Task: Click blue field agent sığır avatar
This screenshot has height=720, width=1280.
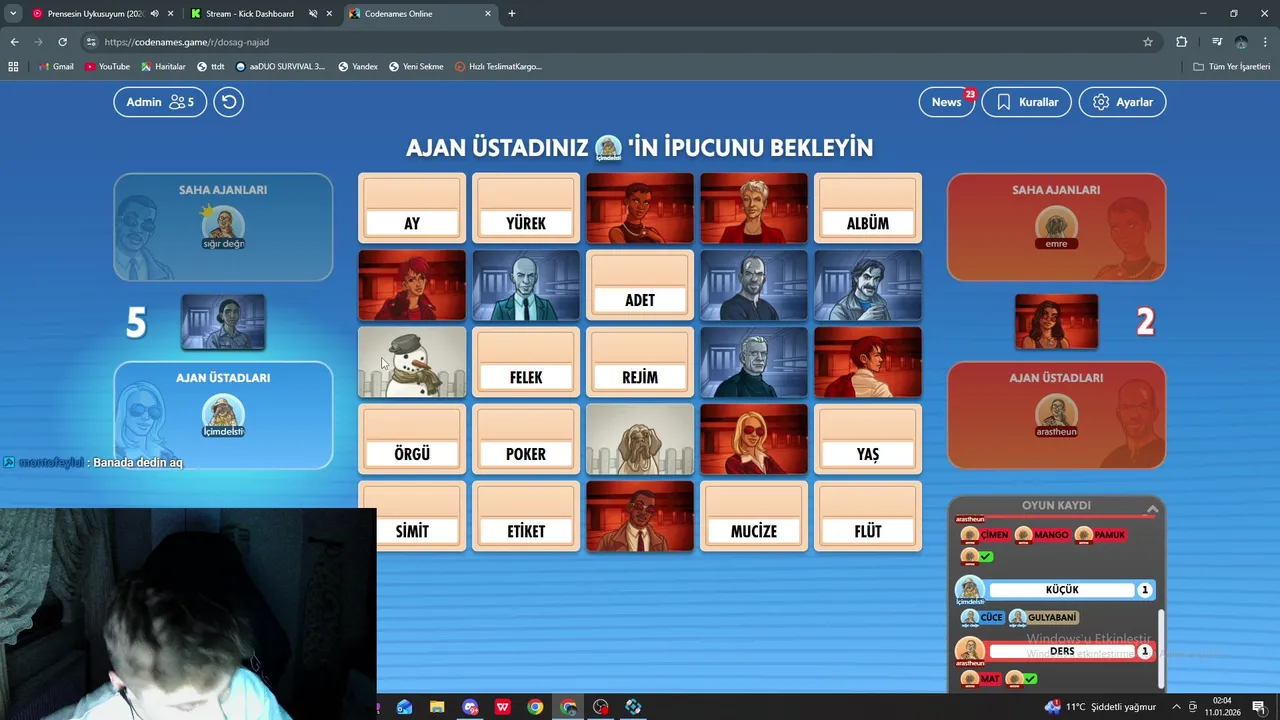Action: click(223, 226)
